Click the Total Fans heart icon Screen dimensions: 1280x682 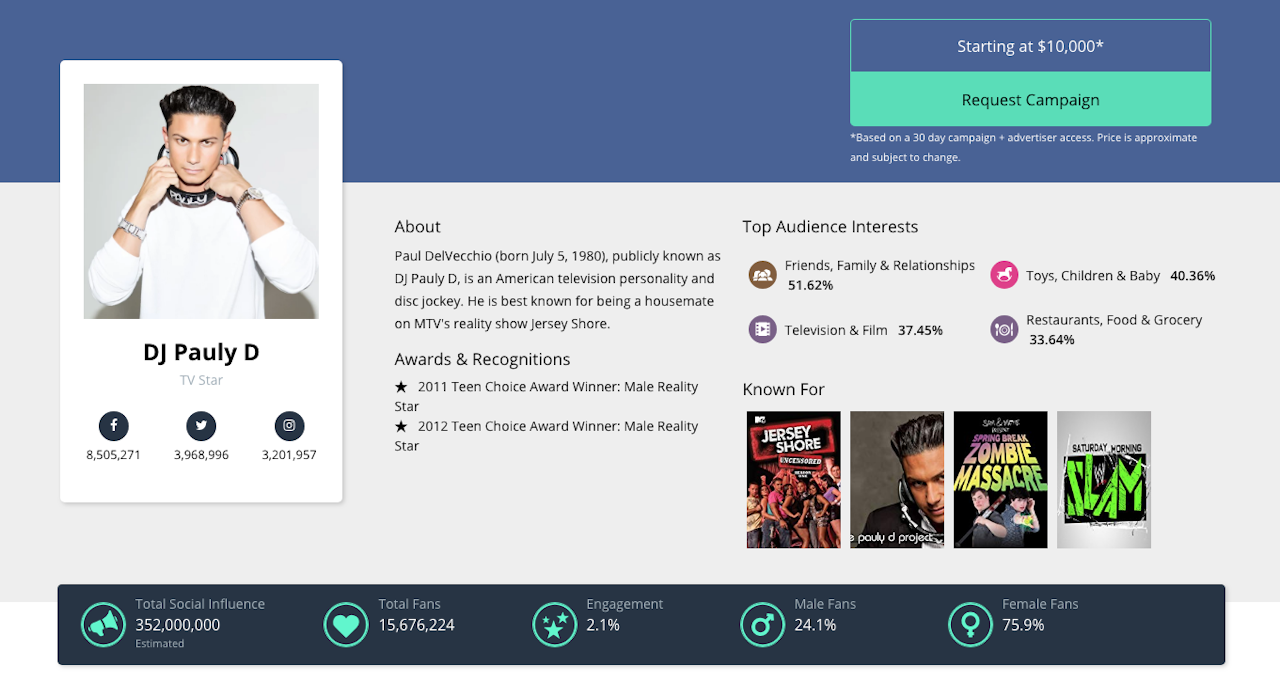[x=346, y=625]
